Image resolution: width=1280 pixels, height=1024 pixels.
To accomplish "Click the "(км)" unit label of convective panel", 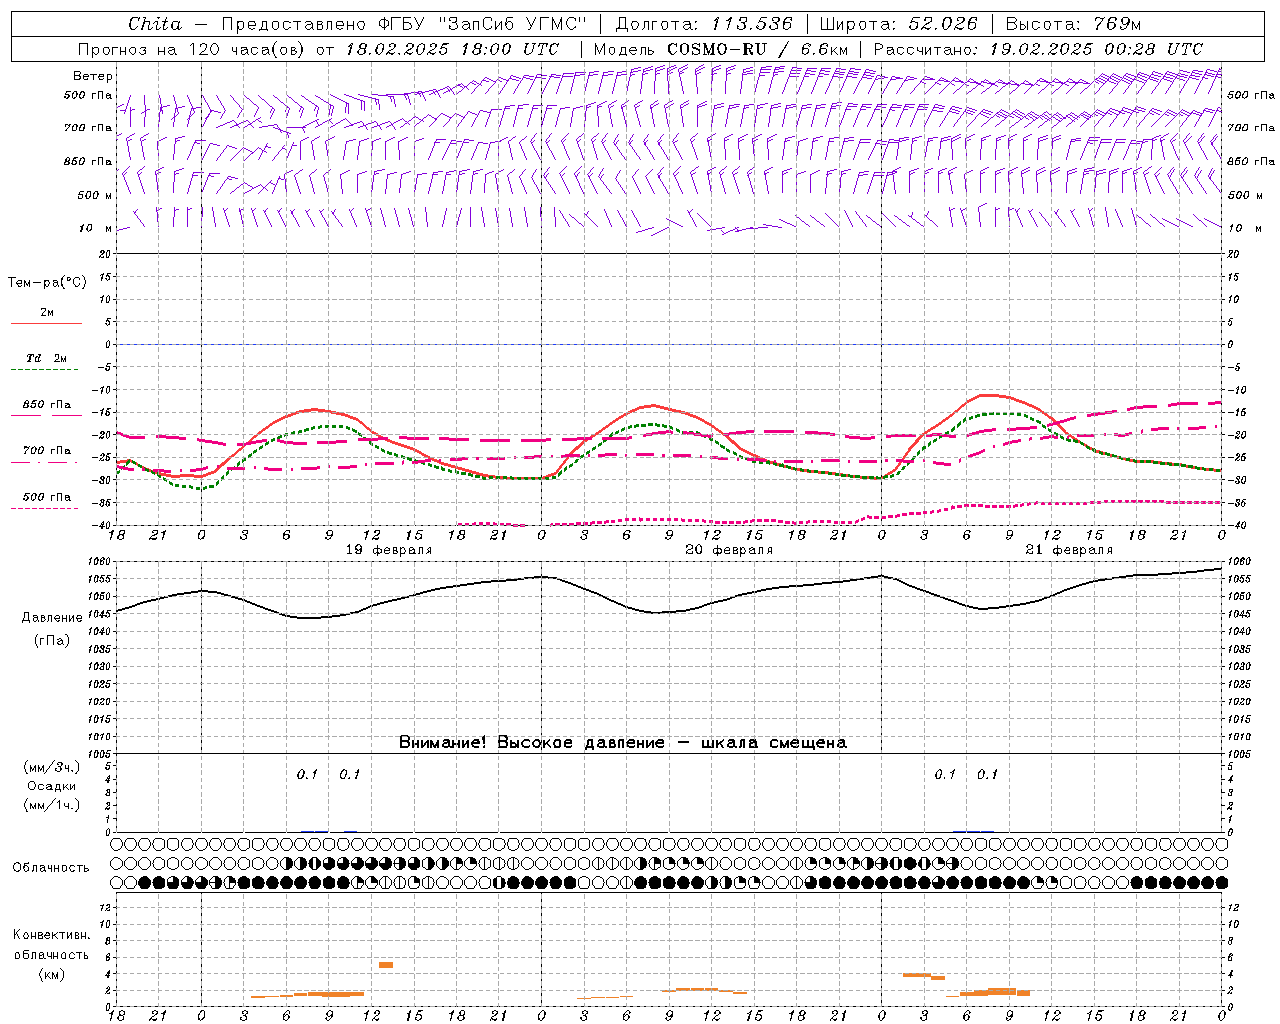I will [51, 973].
